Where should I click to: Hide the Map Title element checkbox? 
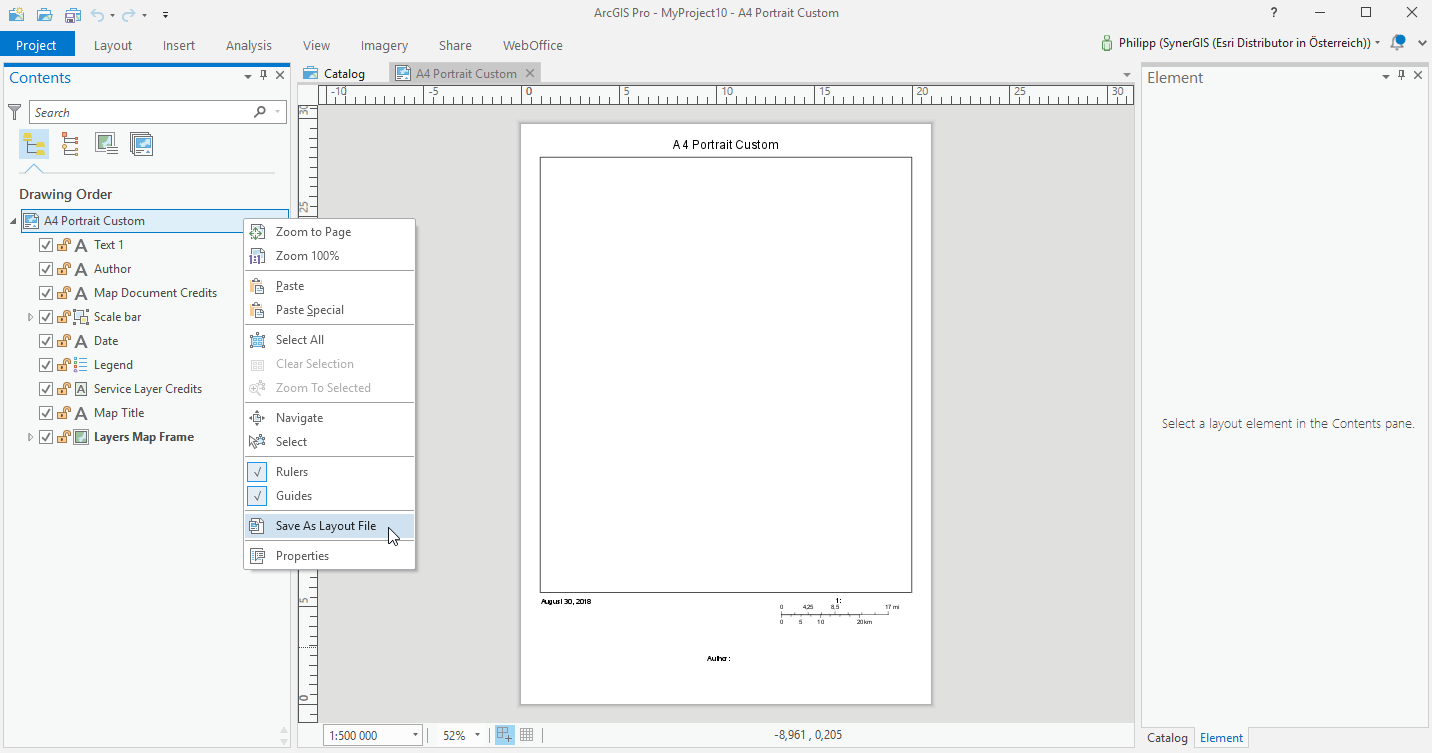tap(45, 413)
